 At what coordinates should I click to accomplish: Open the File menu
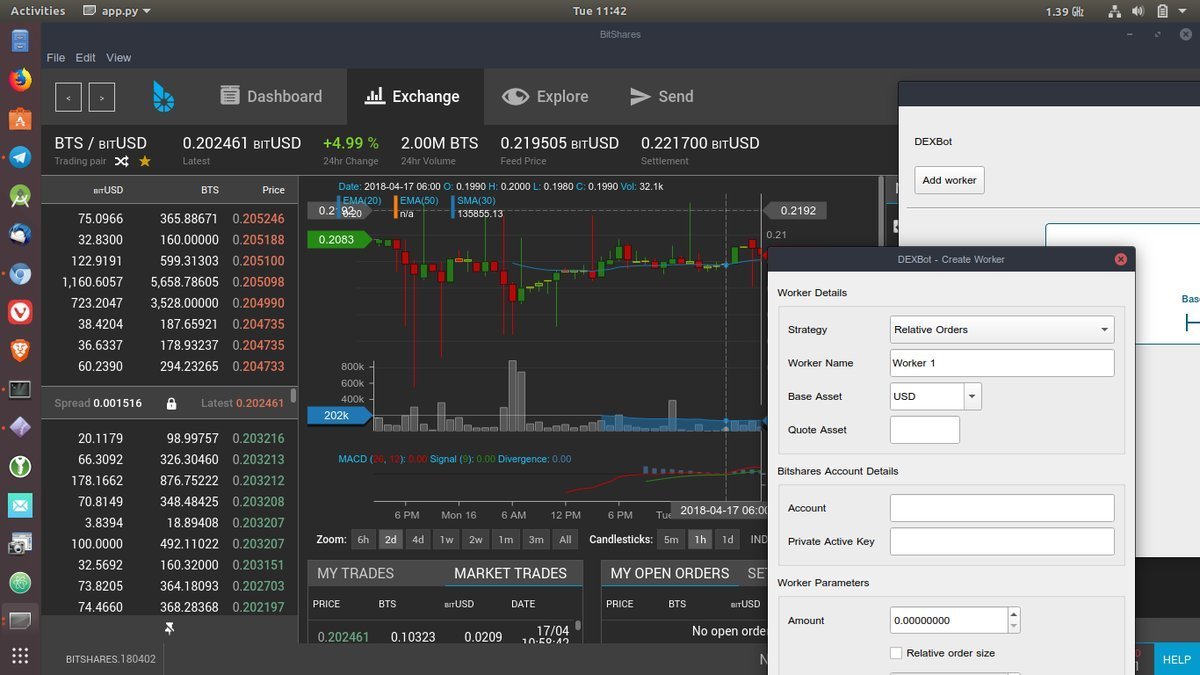coord(56,58)
